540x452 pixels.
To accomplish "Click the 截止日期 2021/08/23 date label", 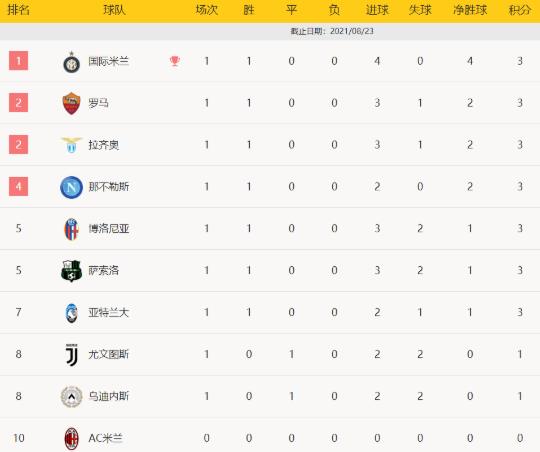I will tap(332, 31).
